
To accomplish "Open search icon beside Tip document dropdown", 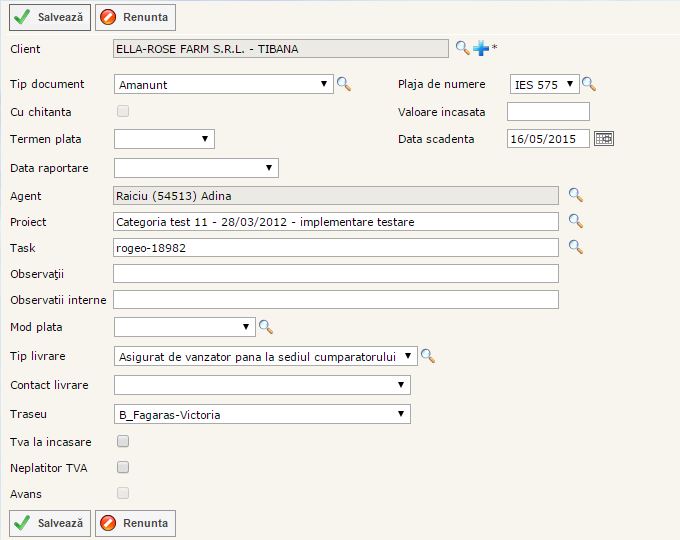I will coord(344,85).
